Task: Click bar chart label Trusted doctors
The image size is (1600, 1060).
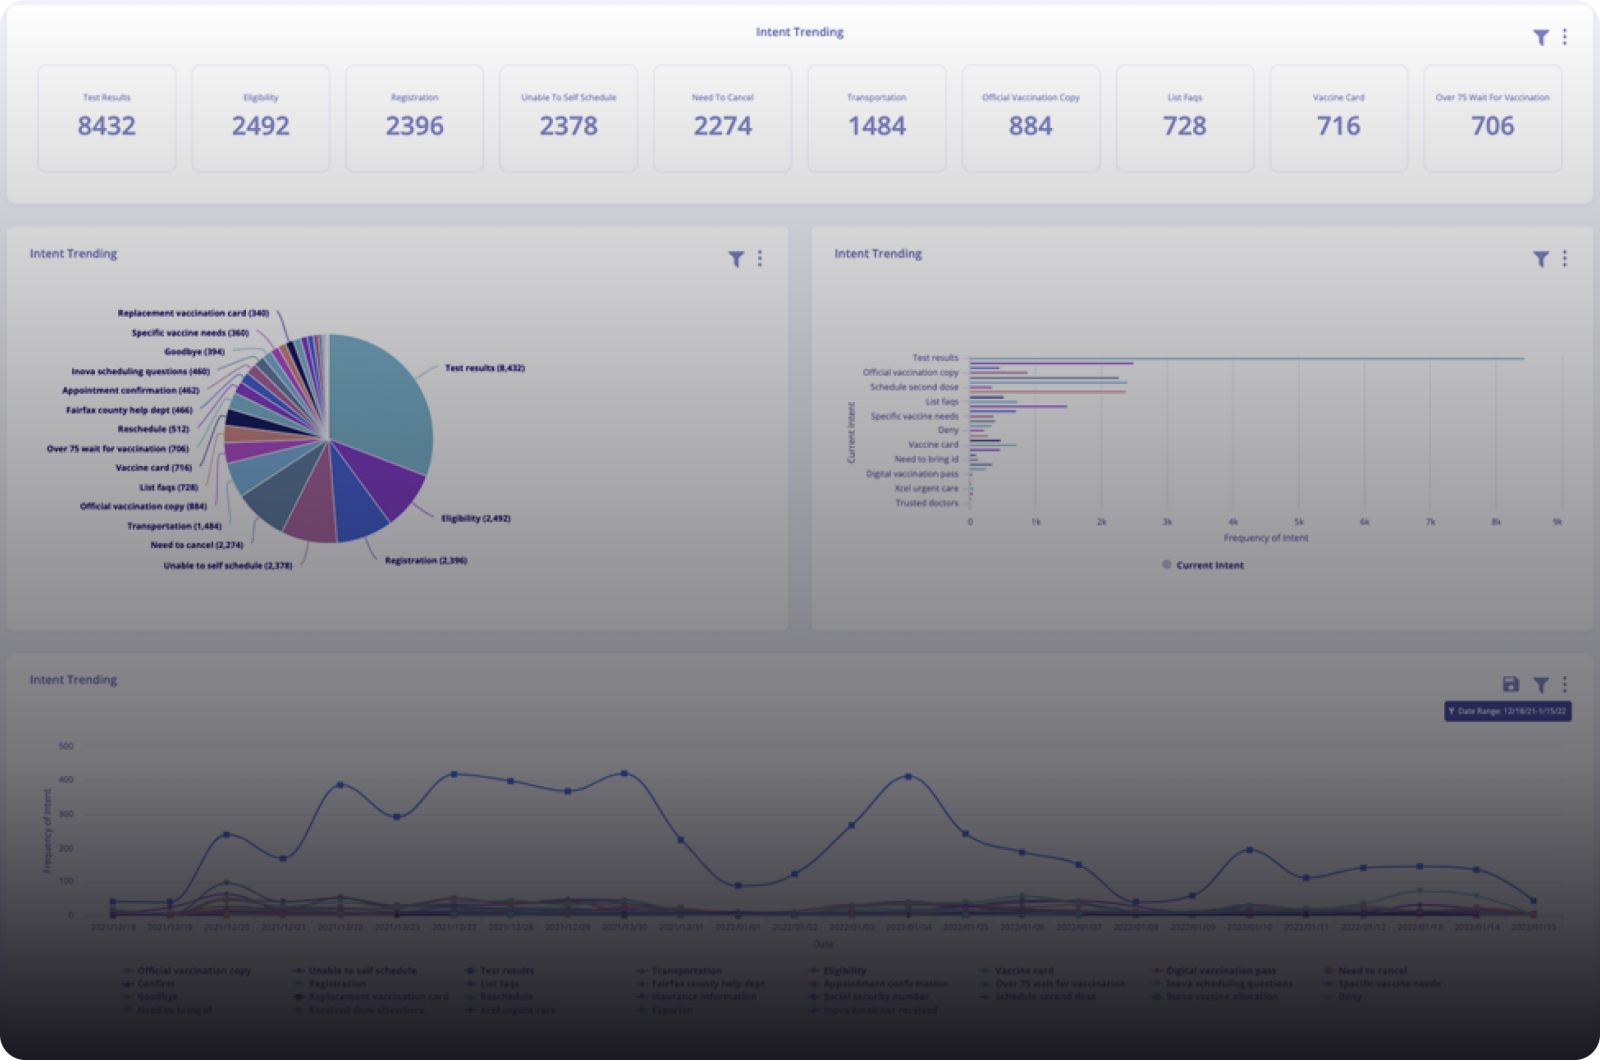Action: pyautogui.click(x=926, y=503)
